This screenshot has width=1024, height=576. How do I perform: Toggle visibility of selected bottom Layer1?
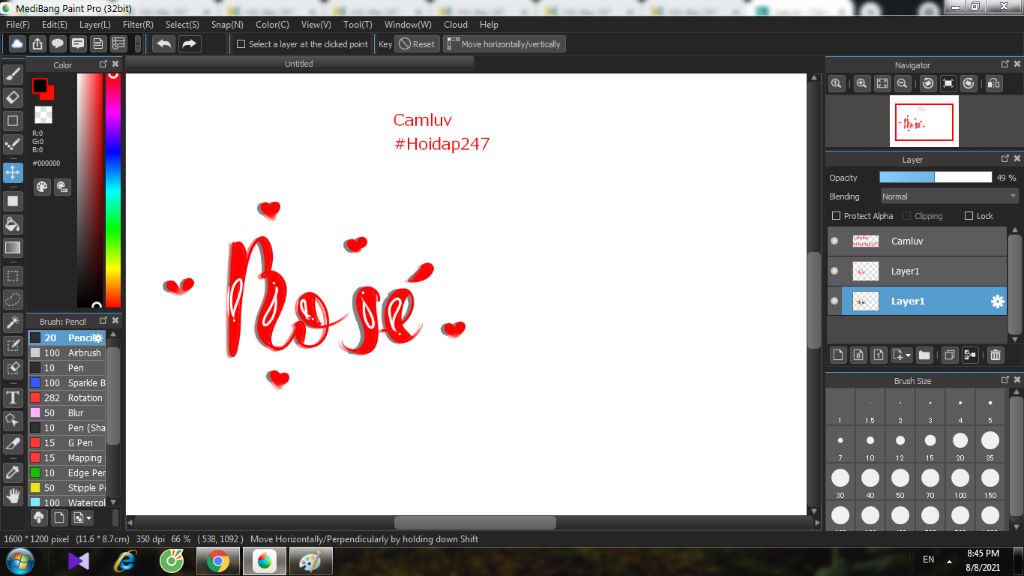click(x=835, y=301)
